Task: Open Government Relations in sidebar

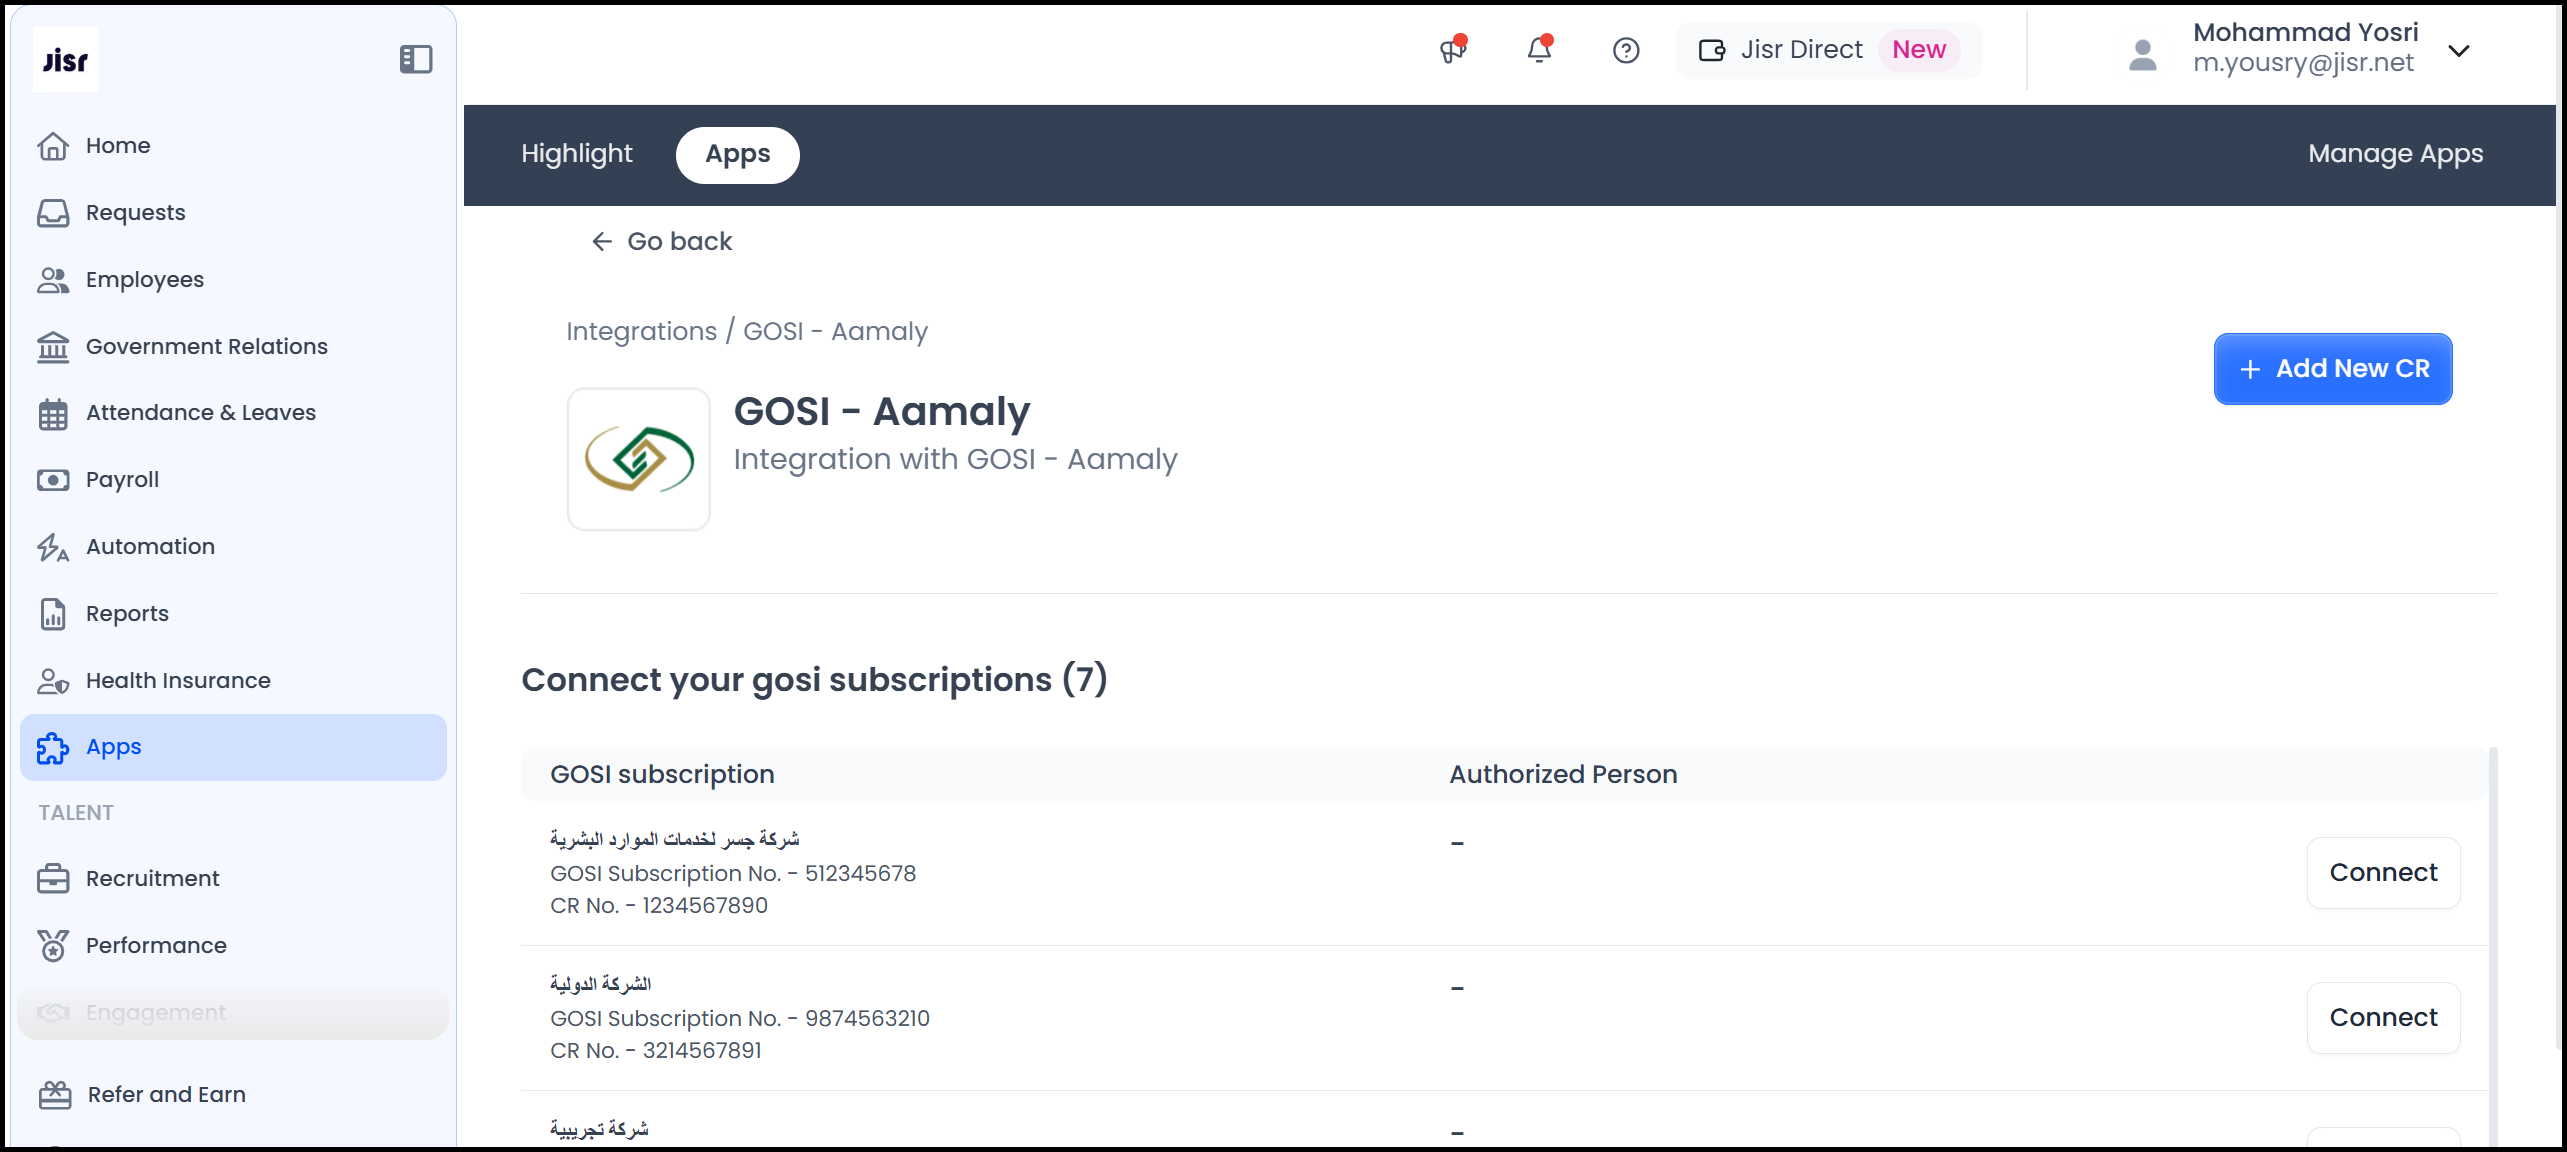Action: (206, 346)
